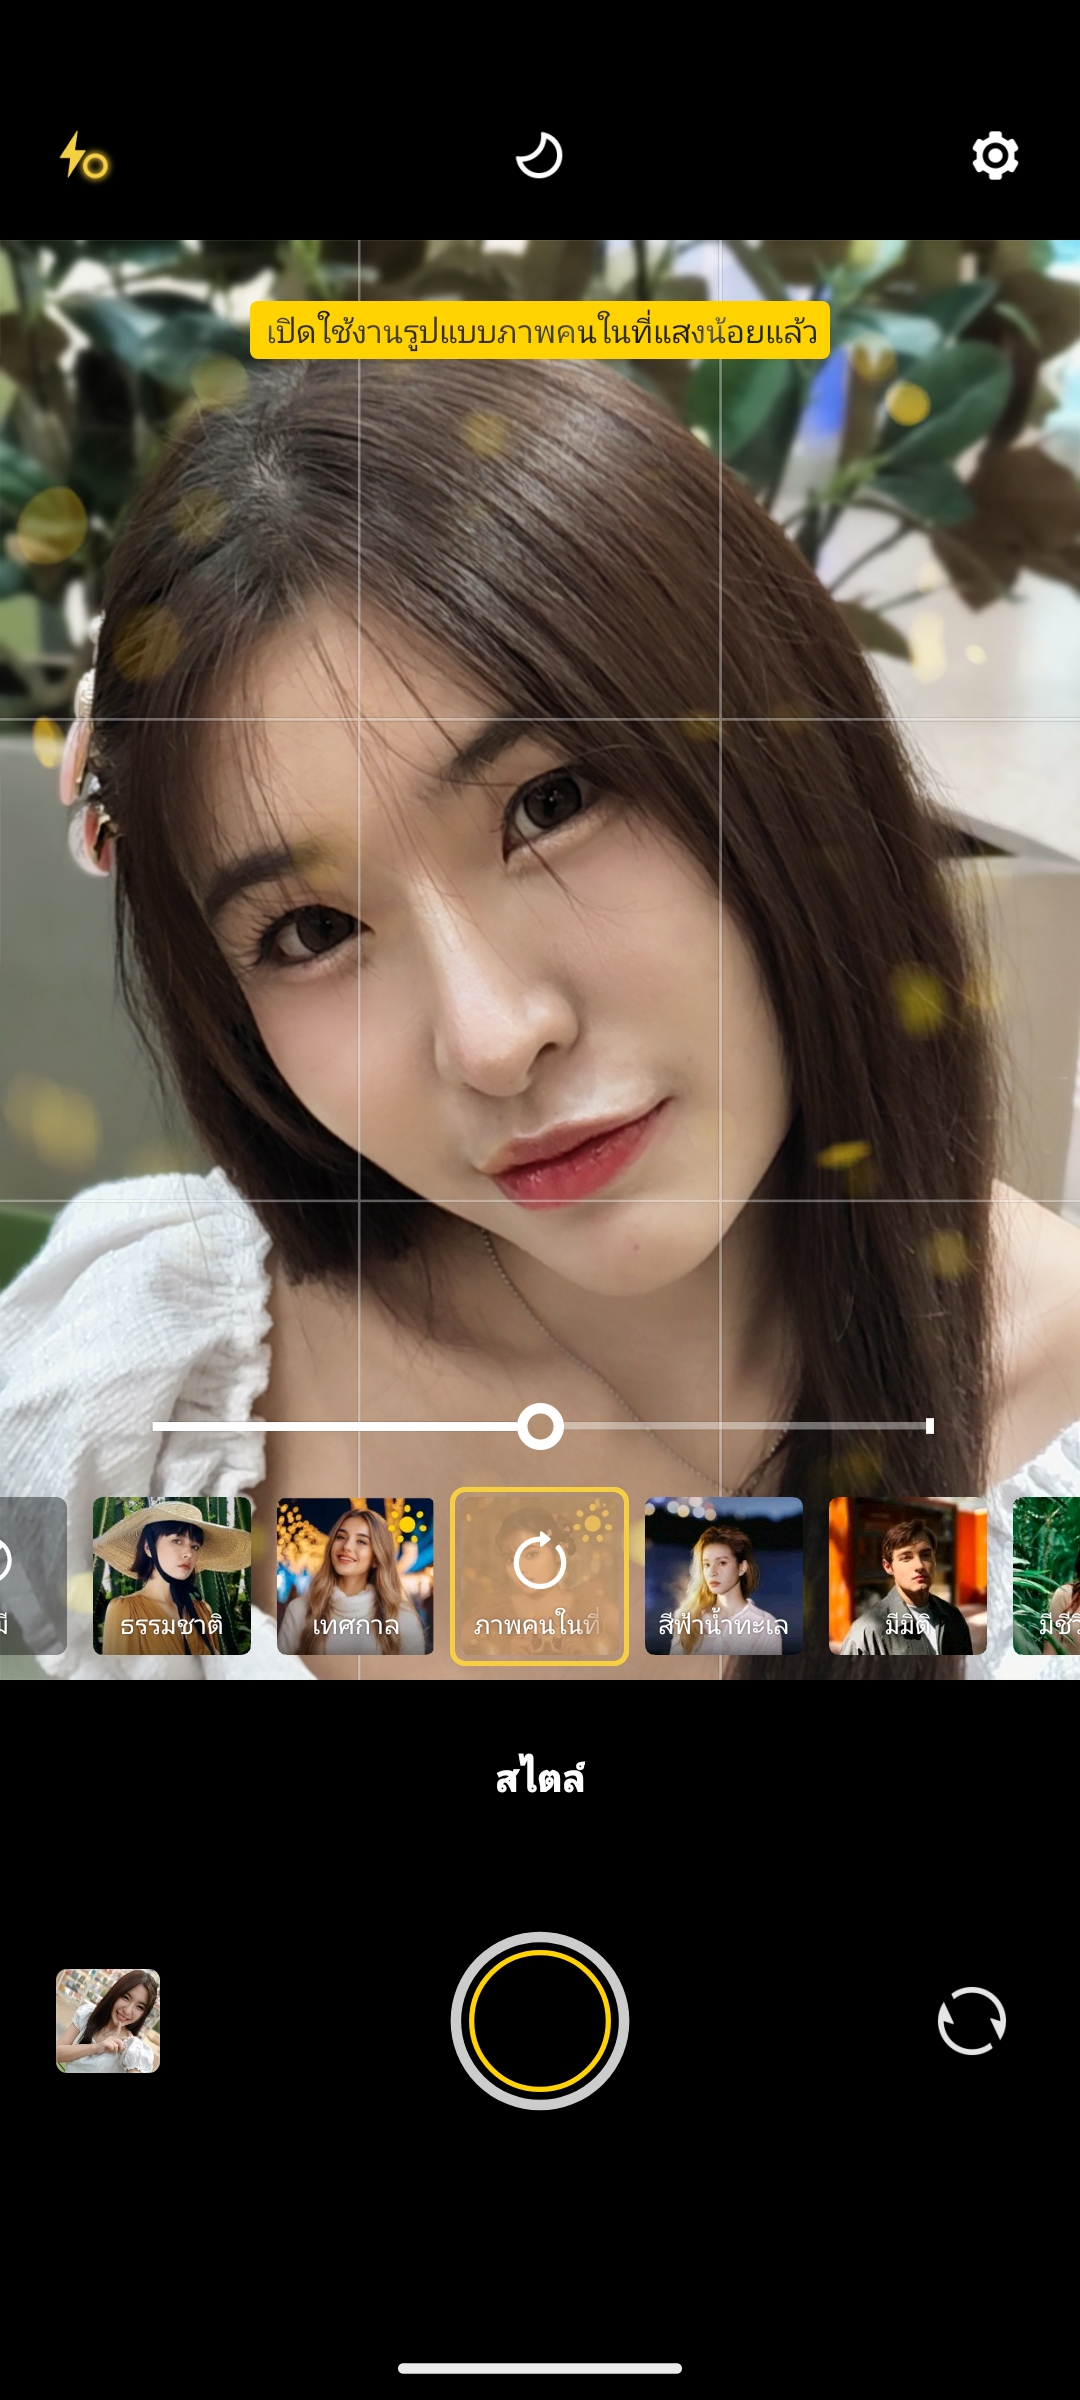
Task: Open the last photo thumbnail
Action: pos(108,2021)
